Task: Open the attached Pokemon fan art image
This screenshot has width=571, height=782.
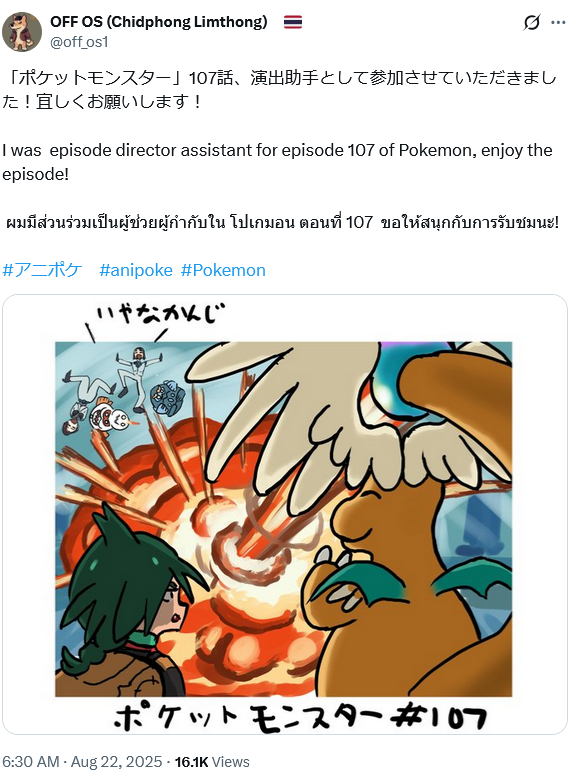Action: pyautogui.click(x=285, y=514)
